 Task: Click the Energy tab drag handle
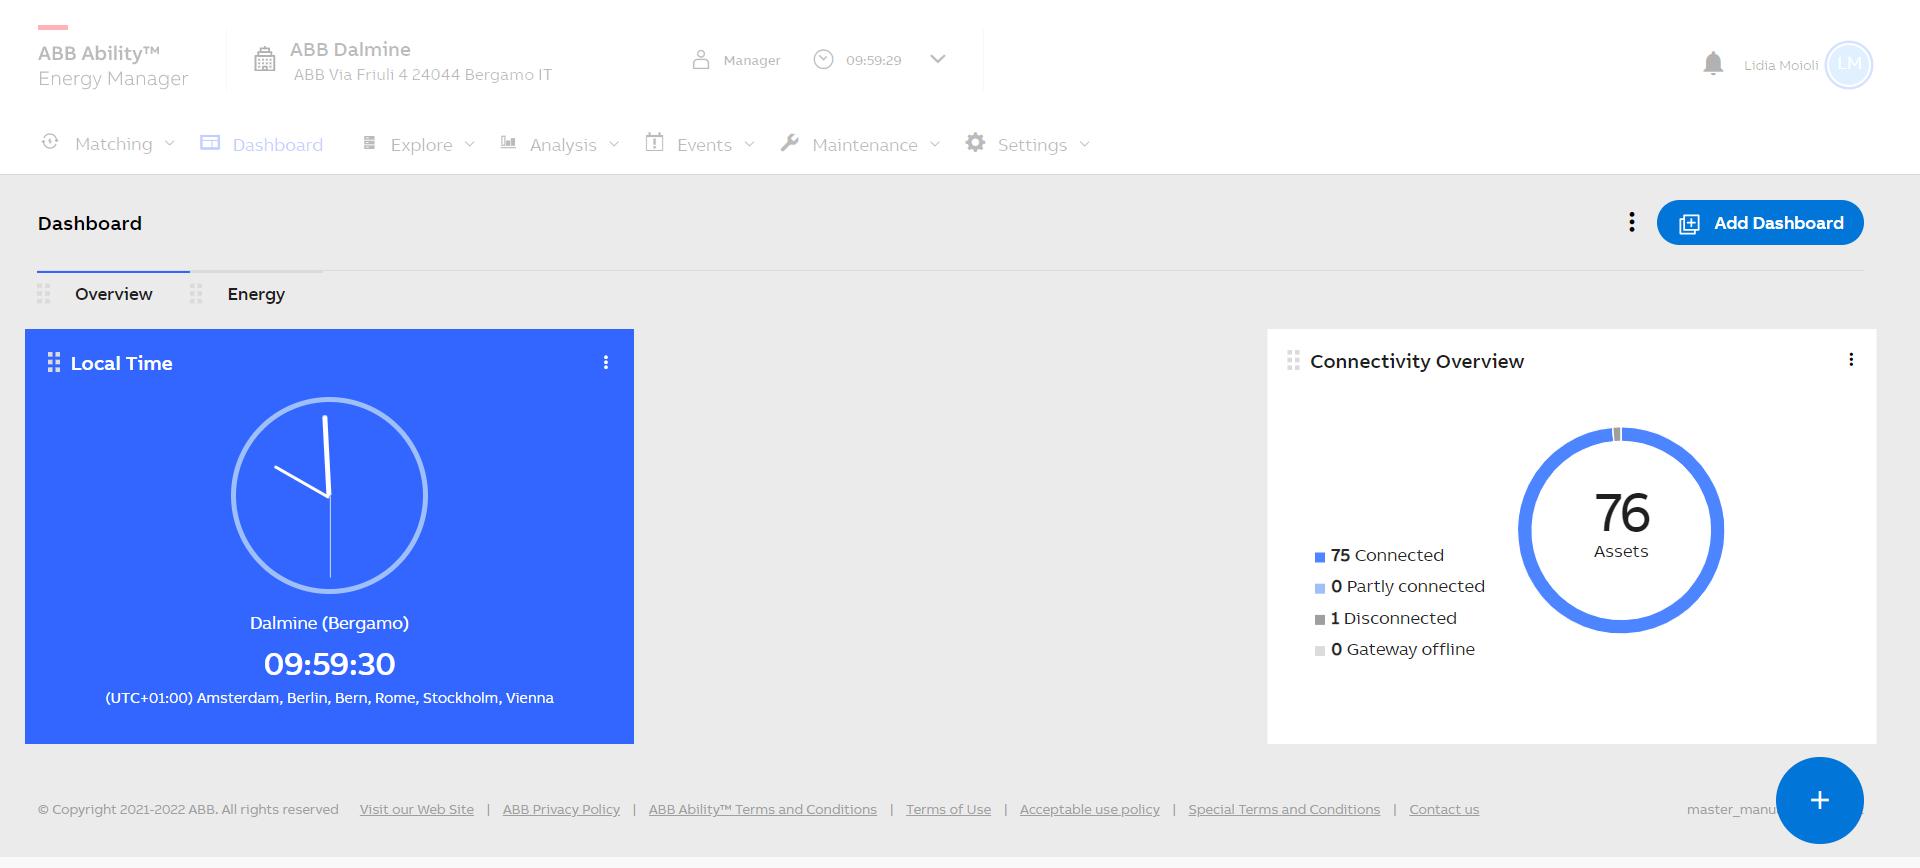[196, 294]
